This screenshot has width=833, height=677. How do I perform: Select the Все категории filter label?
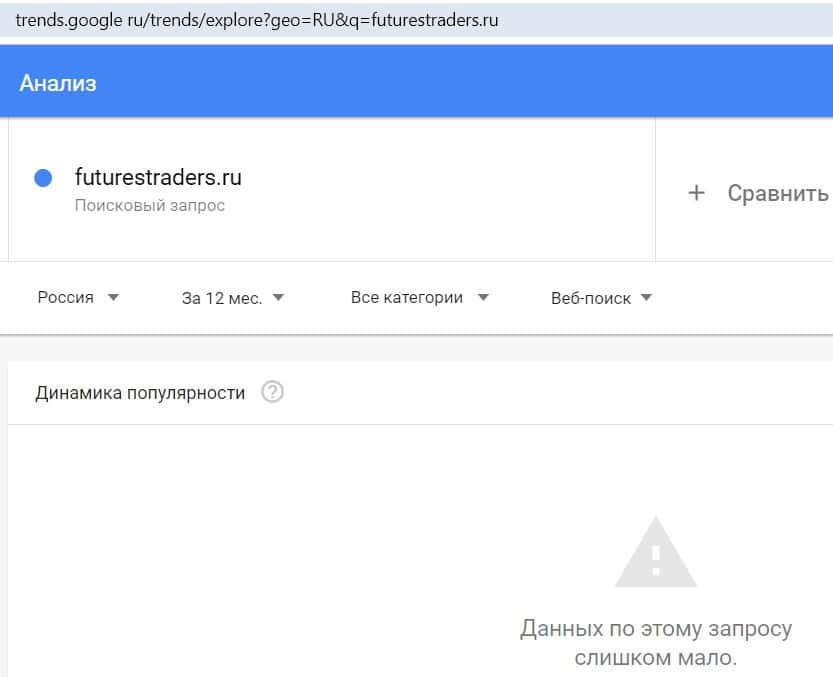tap(407, 297)
